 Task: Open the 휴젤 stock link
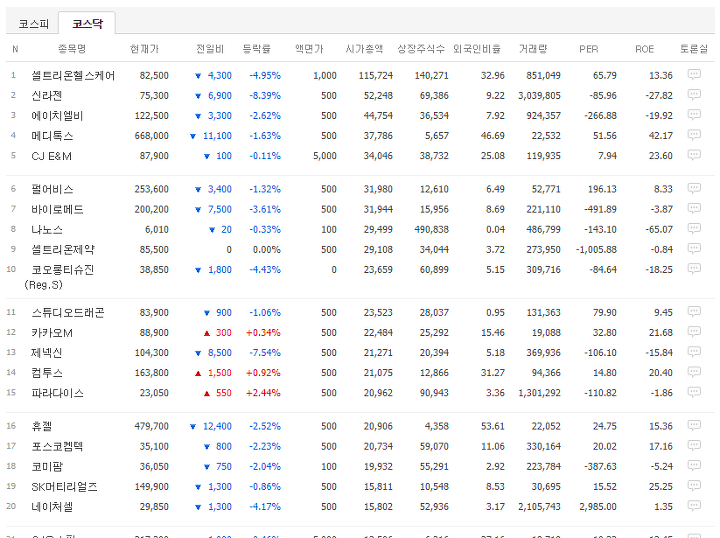41,426
